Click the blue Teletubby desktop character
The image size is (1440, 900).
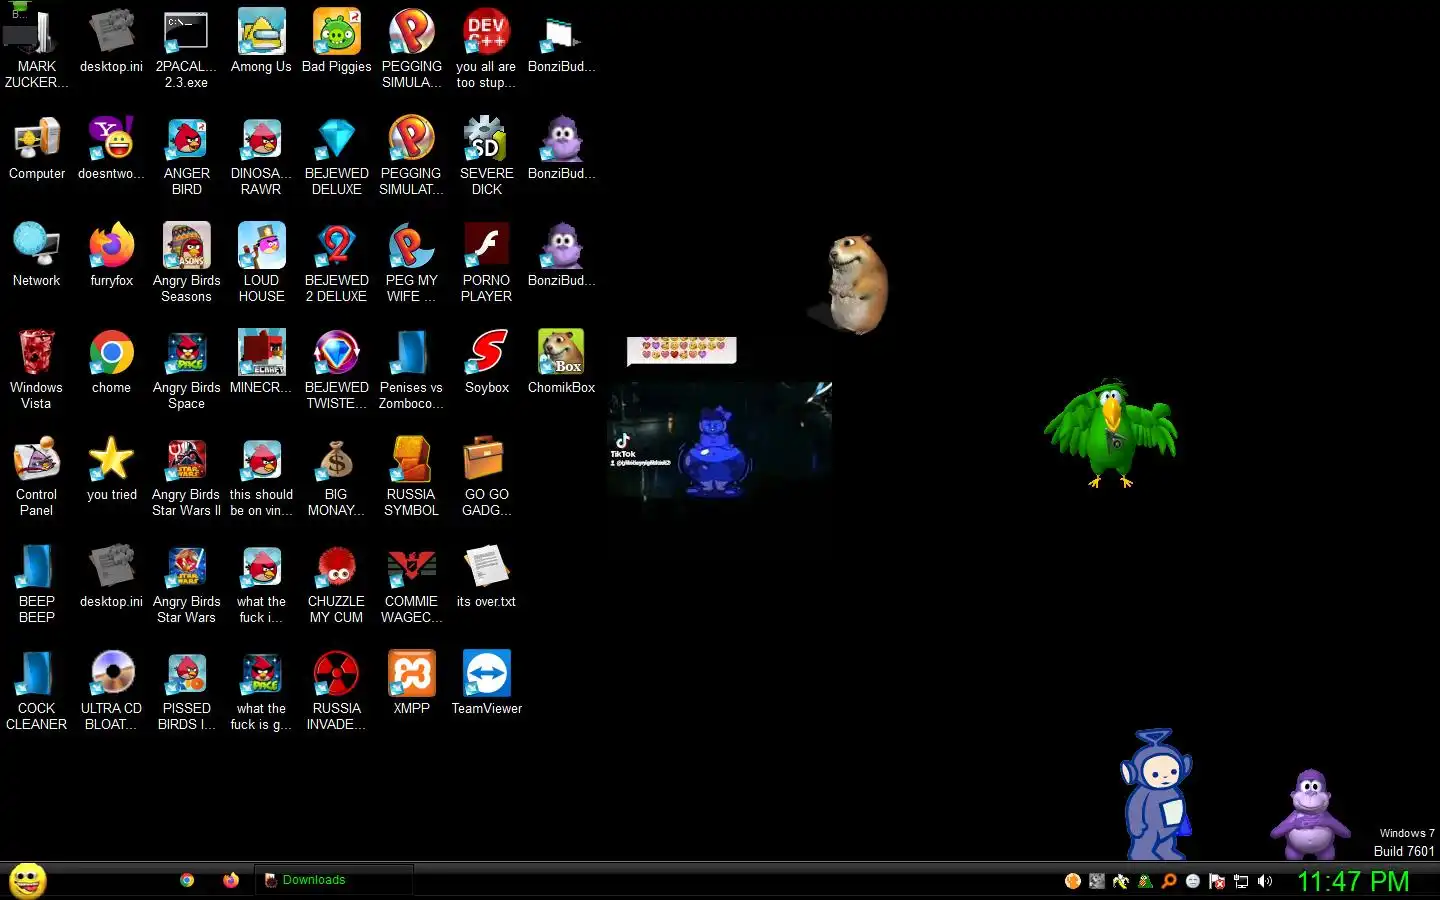coord(1157,794)
